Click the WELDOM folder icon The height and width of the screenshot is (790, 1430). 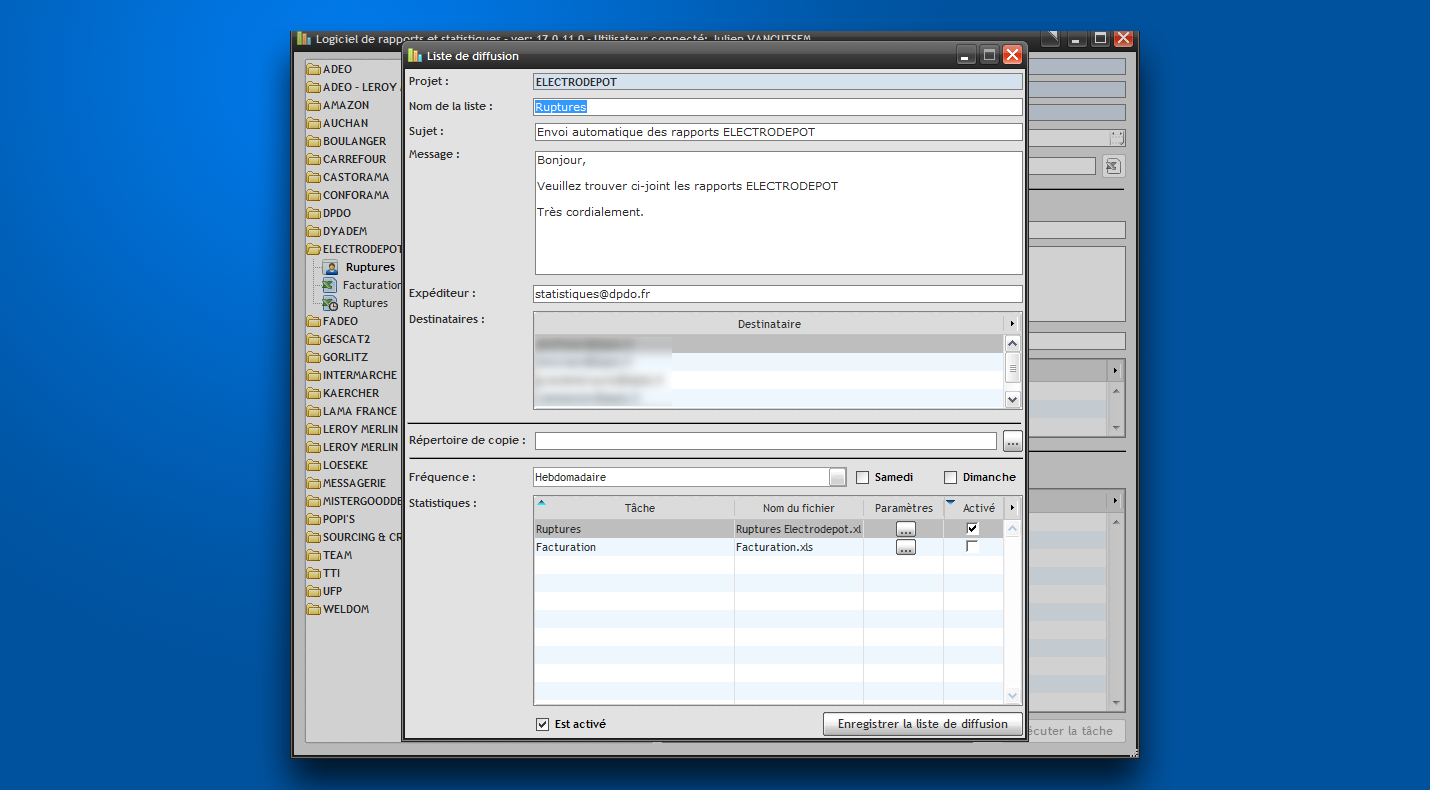(314, 609)
